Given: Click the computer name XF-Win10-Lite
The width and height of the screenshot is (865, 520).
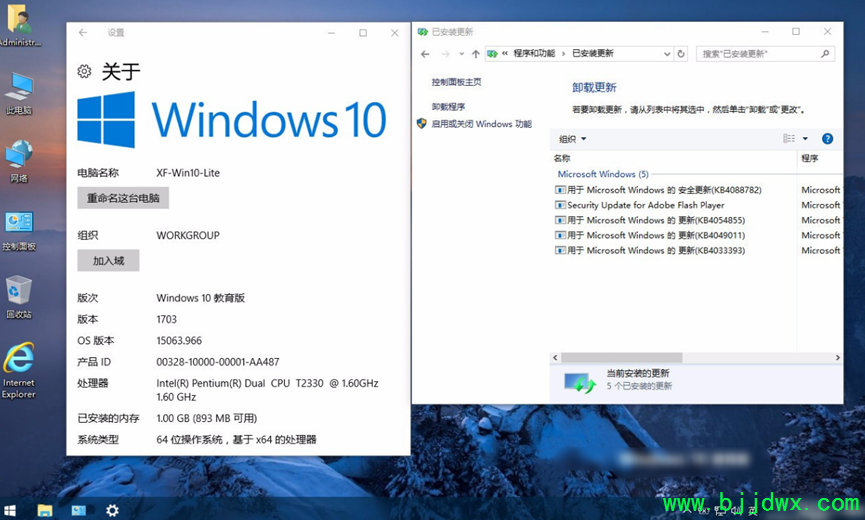Looking at the screenshot, I should tap(188, 173).
